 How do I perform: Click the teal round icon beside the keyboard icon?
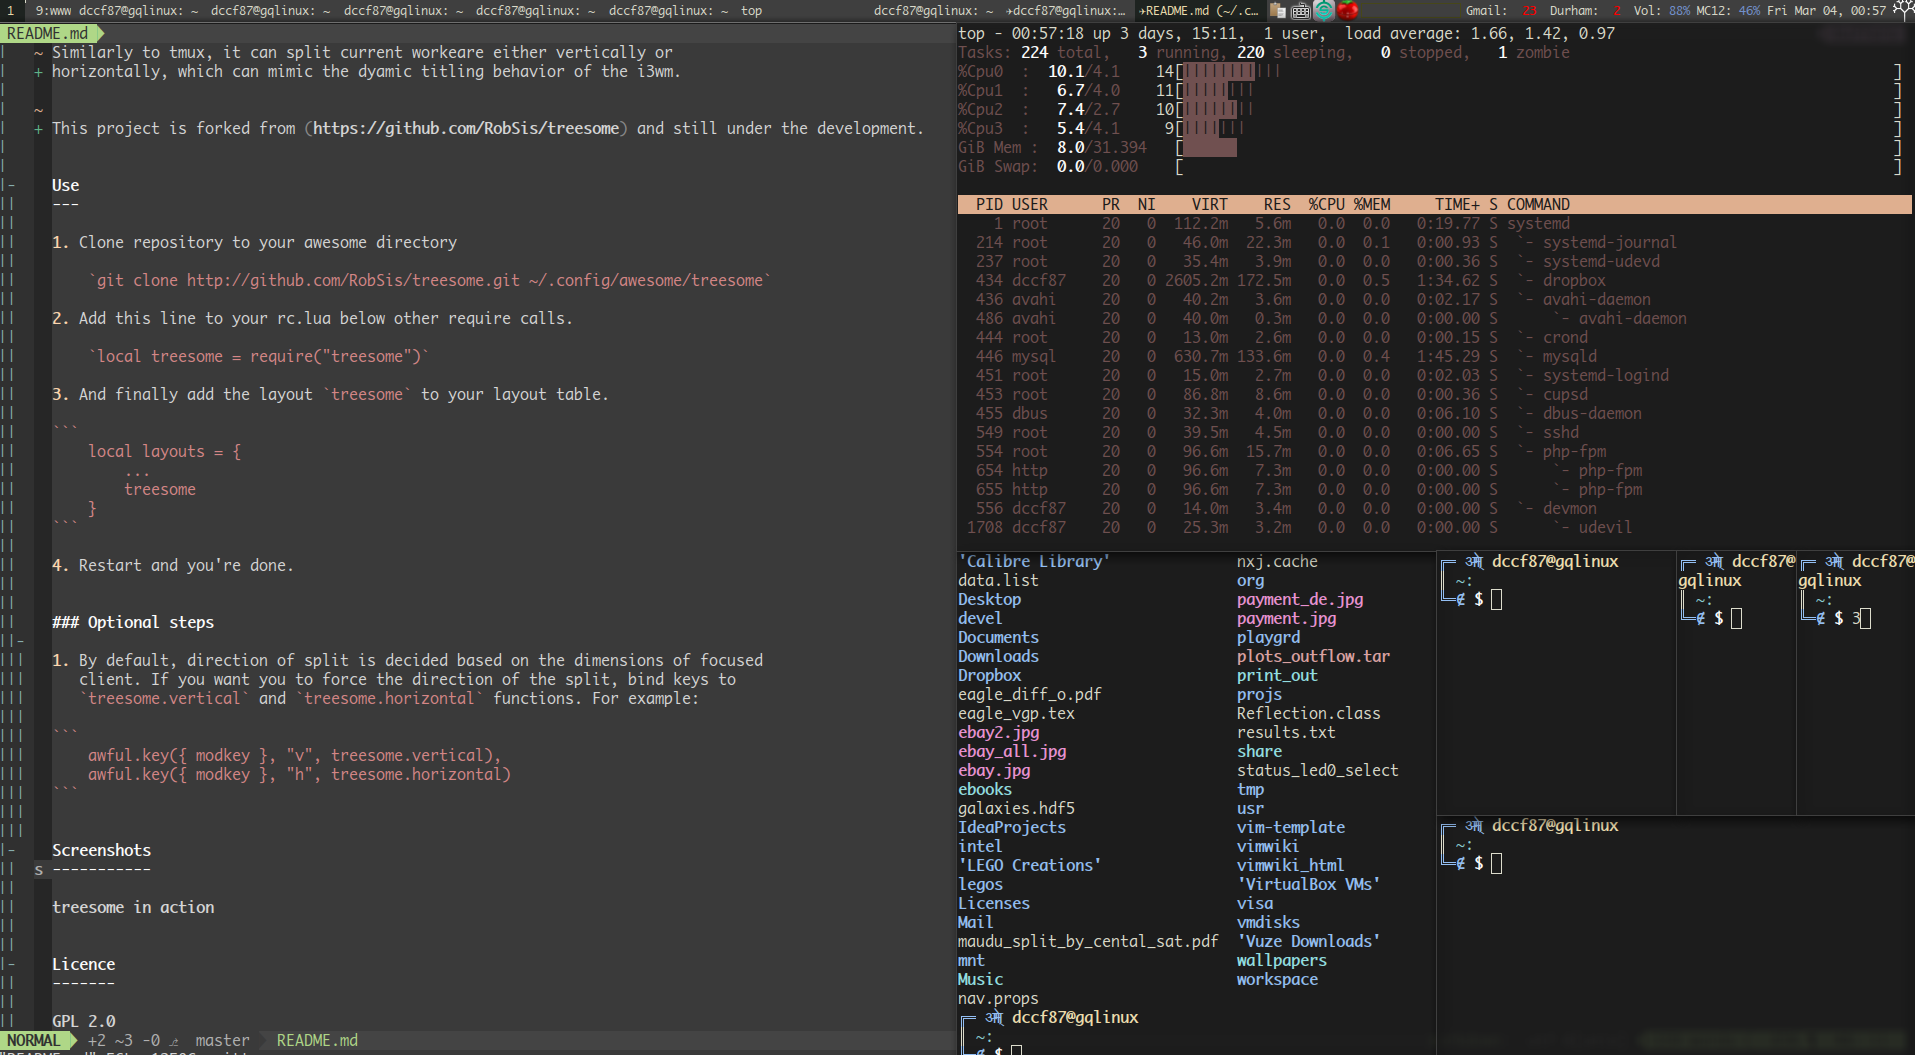pos(1324,10)
